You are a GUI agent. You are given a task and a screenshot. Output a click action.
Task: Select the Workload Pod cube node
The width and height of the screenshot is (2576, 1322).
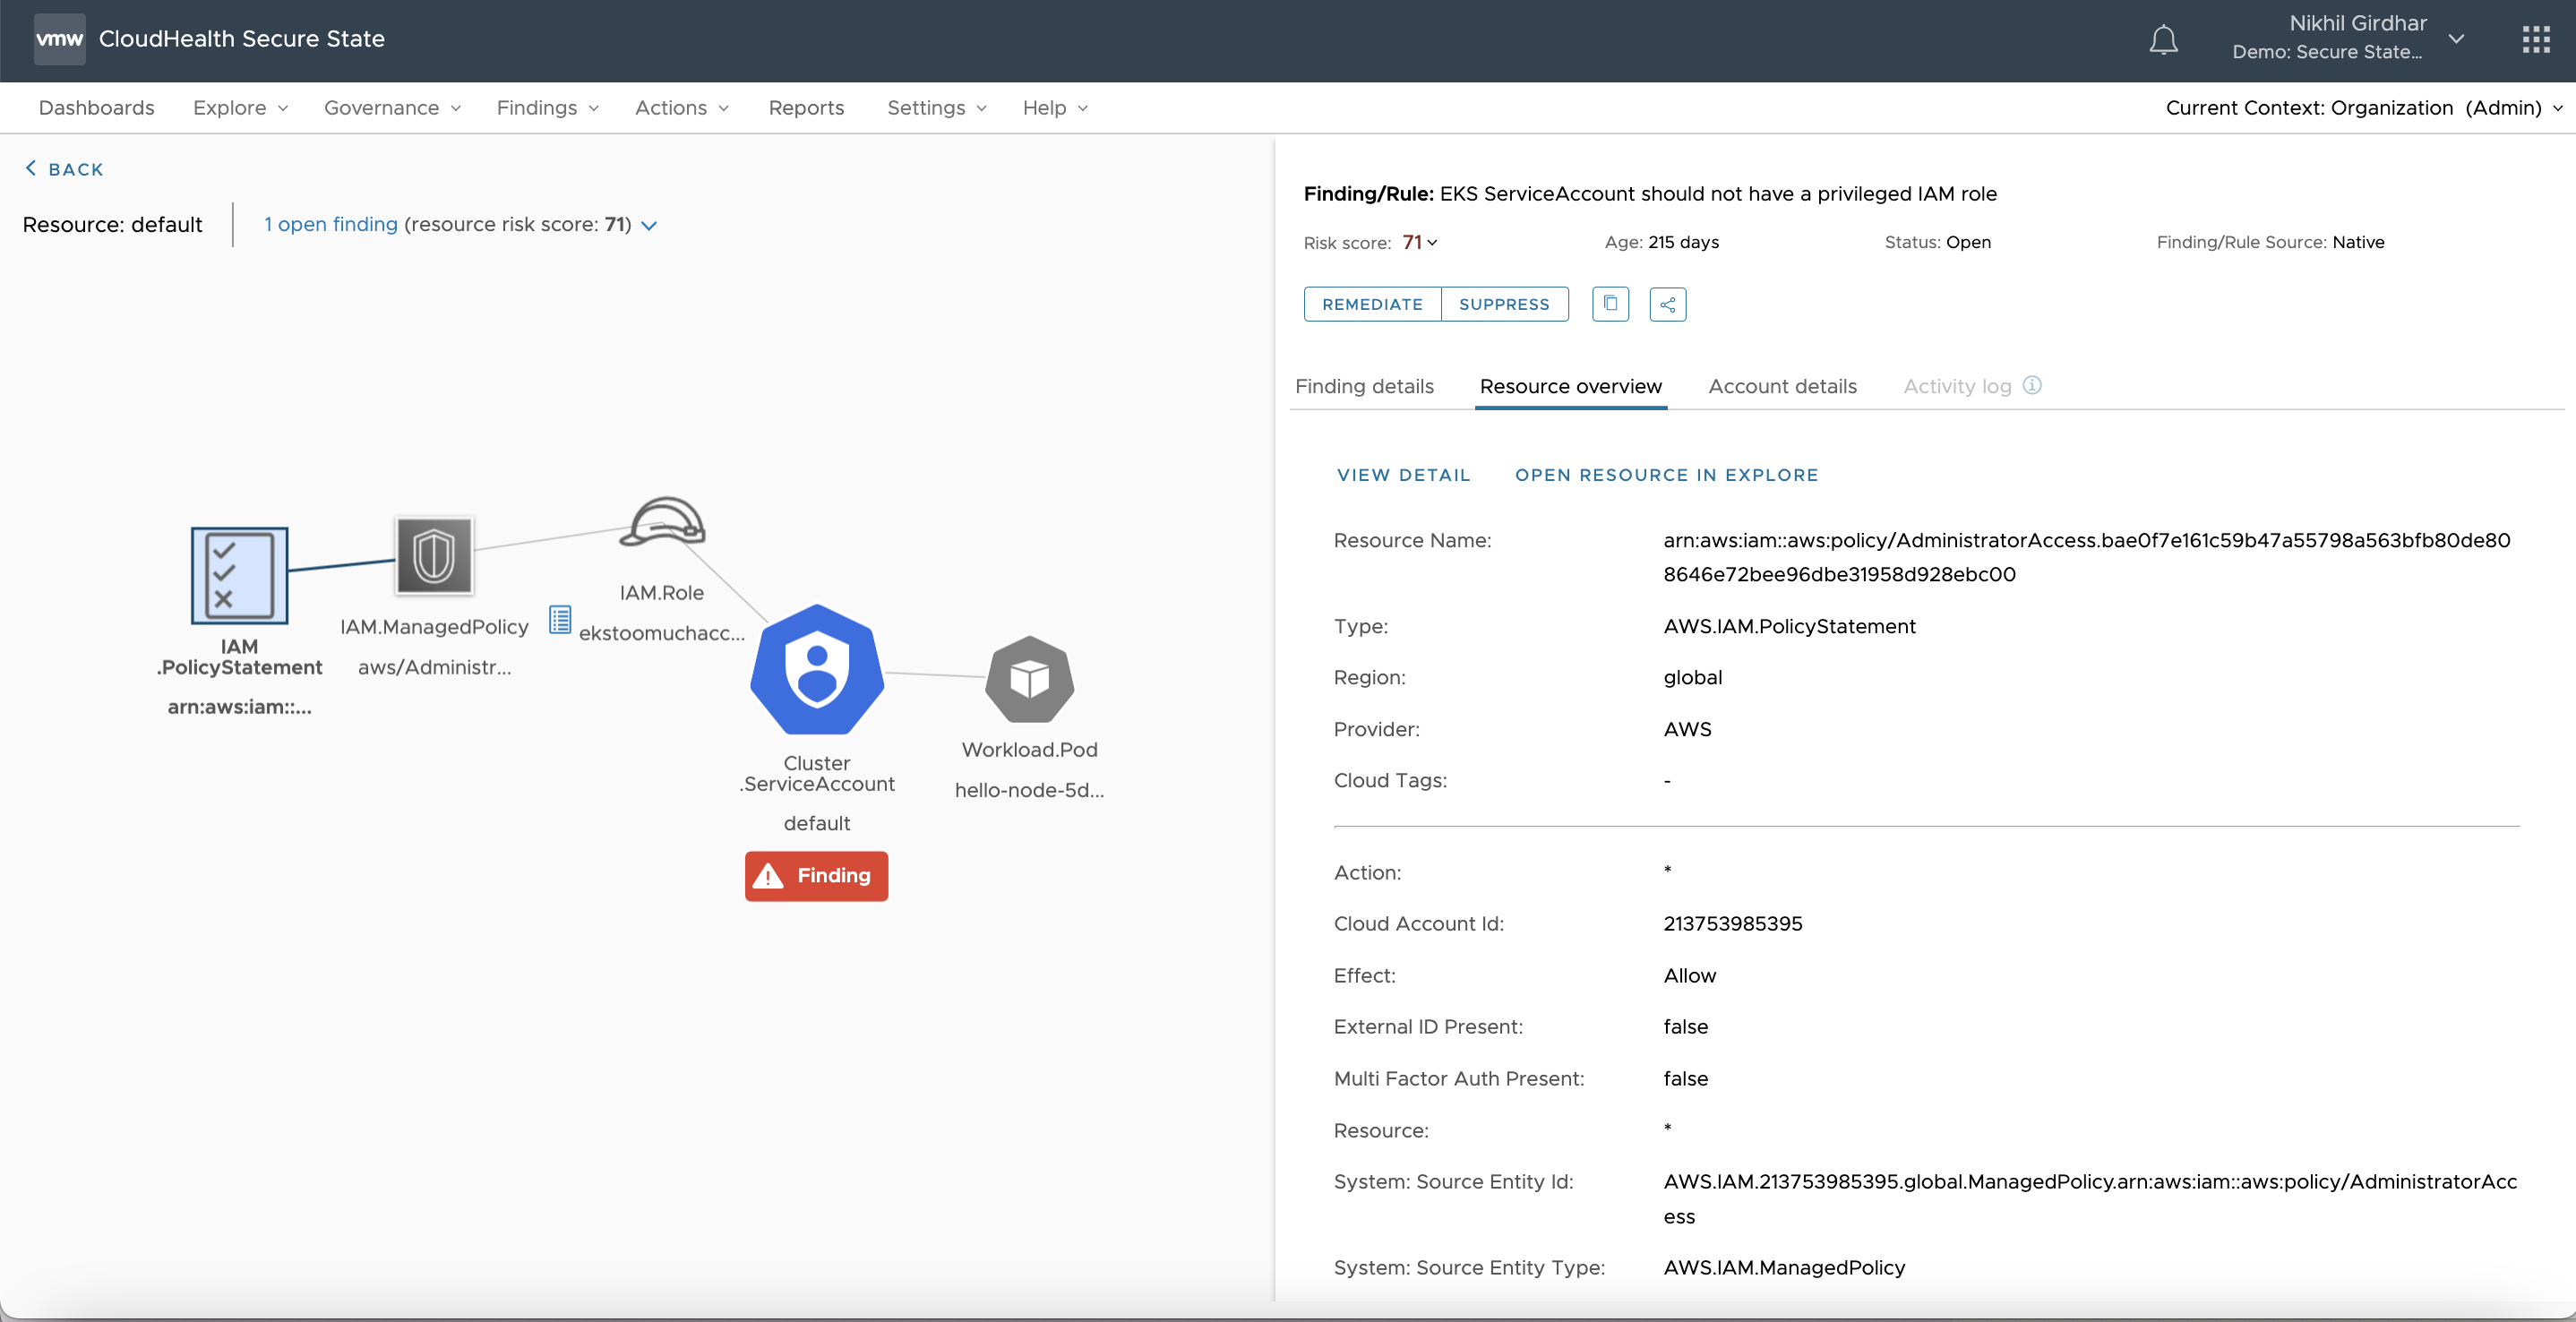1029,679
